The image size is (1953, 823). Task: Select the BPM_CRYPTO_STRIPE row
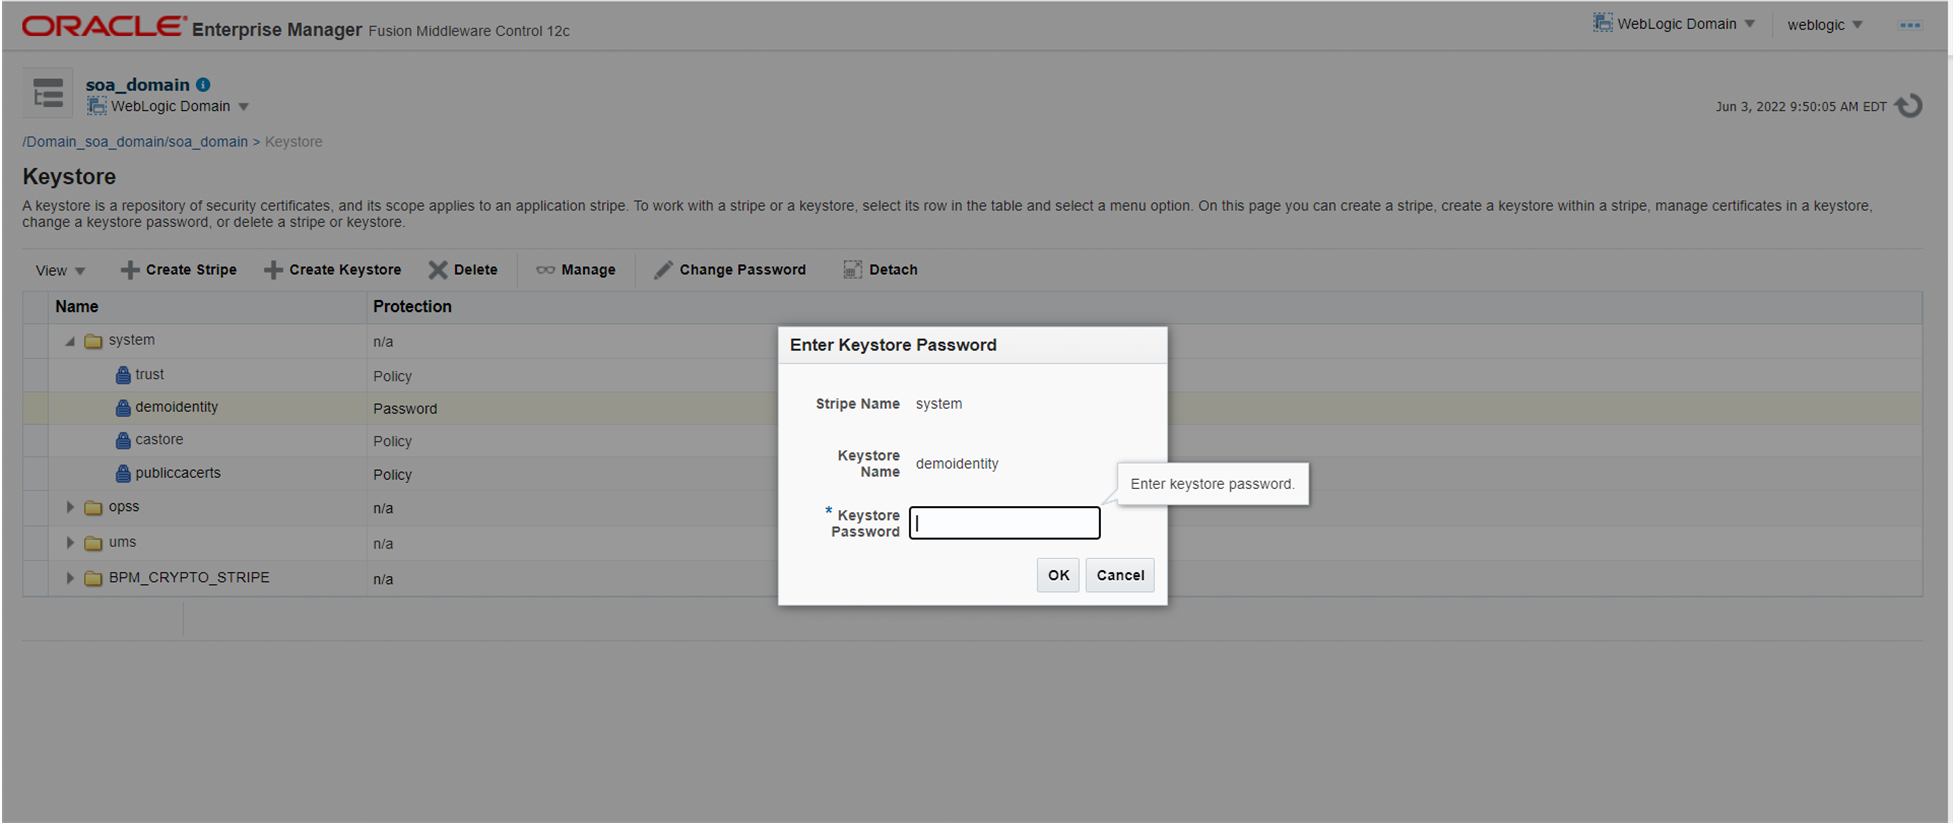[972, 578]
